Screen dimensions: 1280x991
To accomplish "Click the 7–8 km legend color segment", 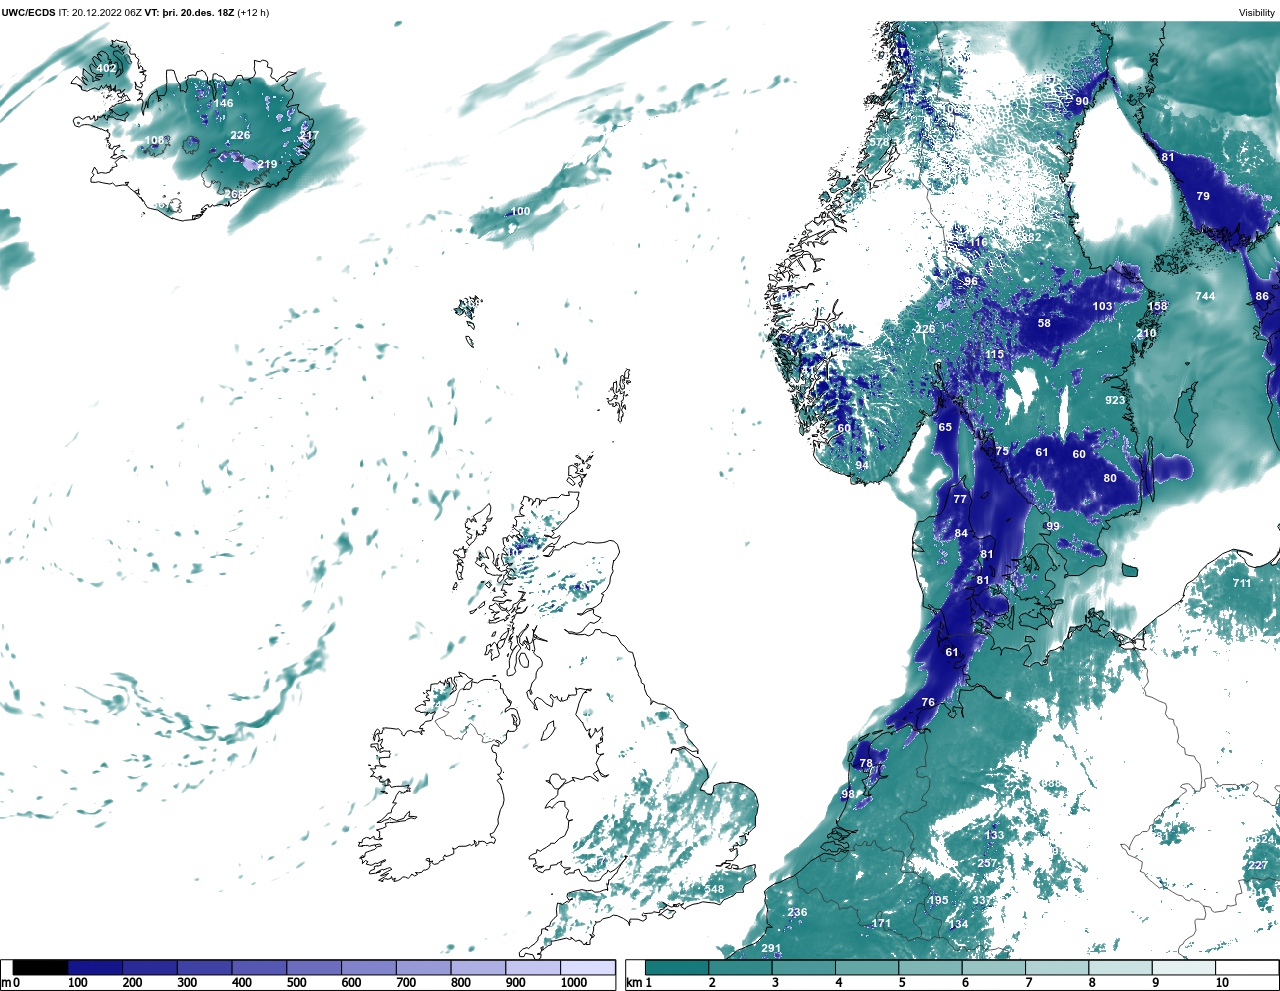I will pyautogui.click(x=1057, y=967).
